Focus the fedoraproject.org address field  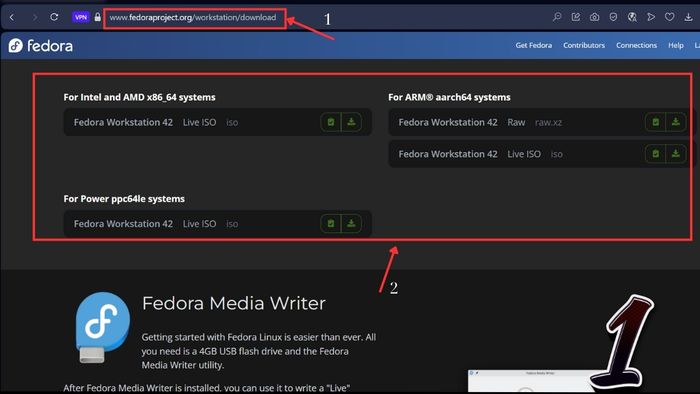[x=193, y=17]
